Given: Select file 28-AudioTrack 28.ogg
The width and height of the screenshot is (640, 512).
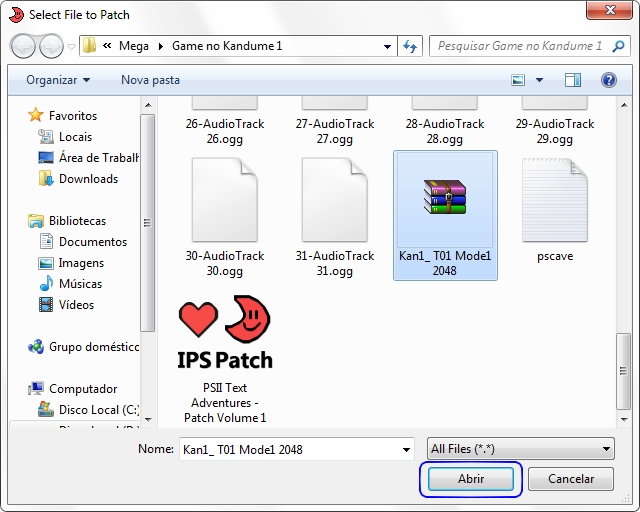Looking at the screenshot, I should click(445, 121).
